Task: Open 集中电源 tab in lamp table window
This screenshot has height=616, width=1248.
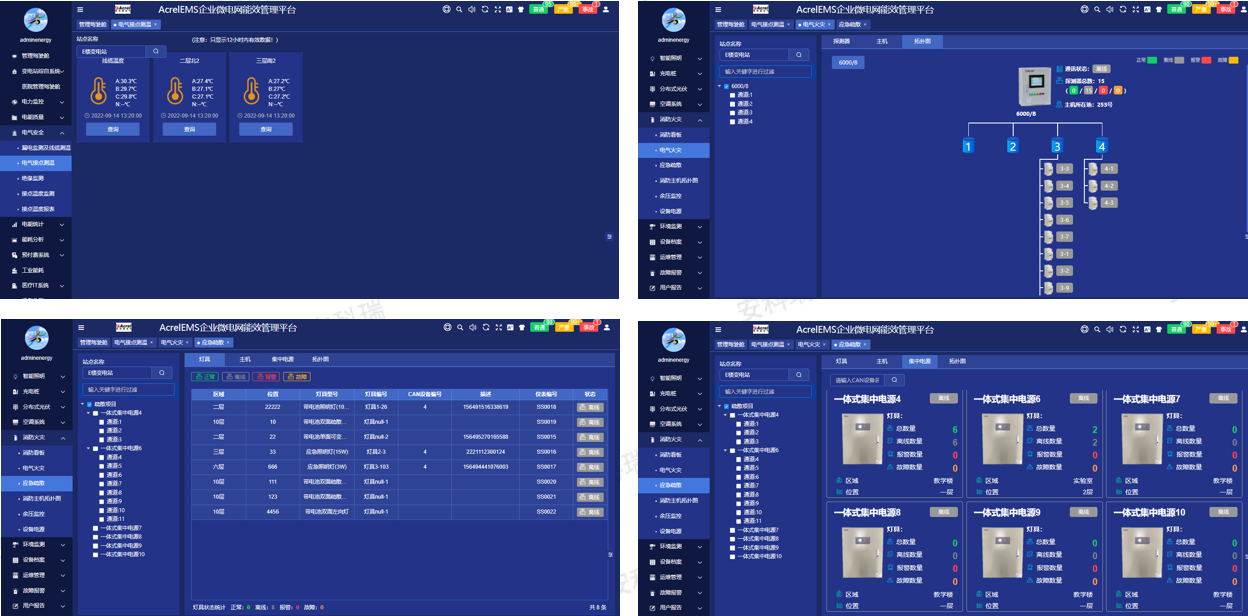Action: pyautogui.click(x=283, y=359)
